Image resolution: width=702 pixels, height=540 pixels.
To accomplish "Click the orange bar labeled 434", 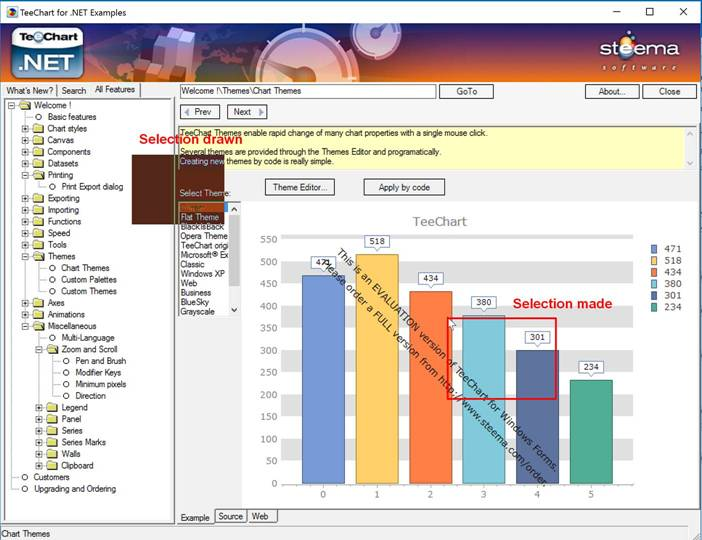I will point(430,387).
